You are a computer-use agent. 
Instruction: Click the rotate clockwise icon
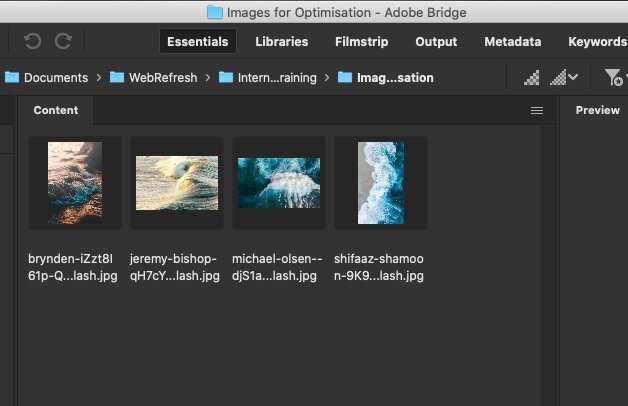(x=63, y=41)
